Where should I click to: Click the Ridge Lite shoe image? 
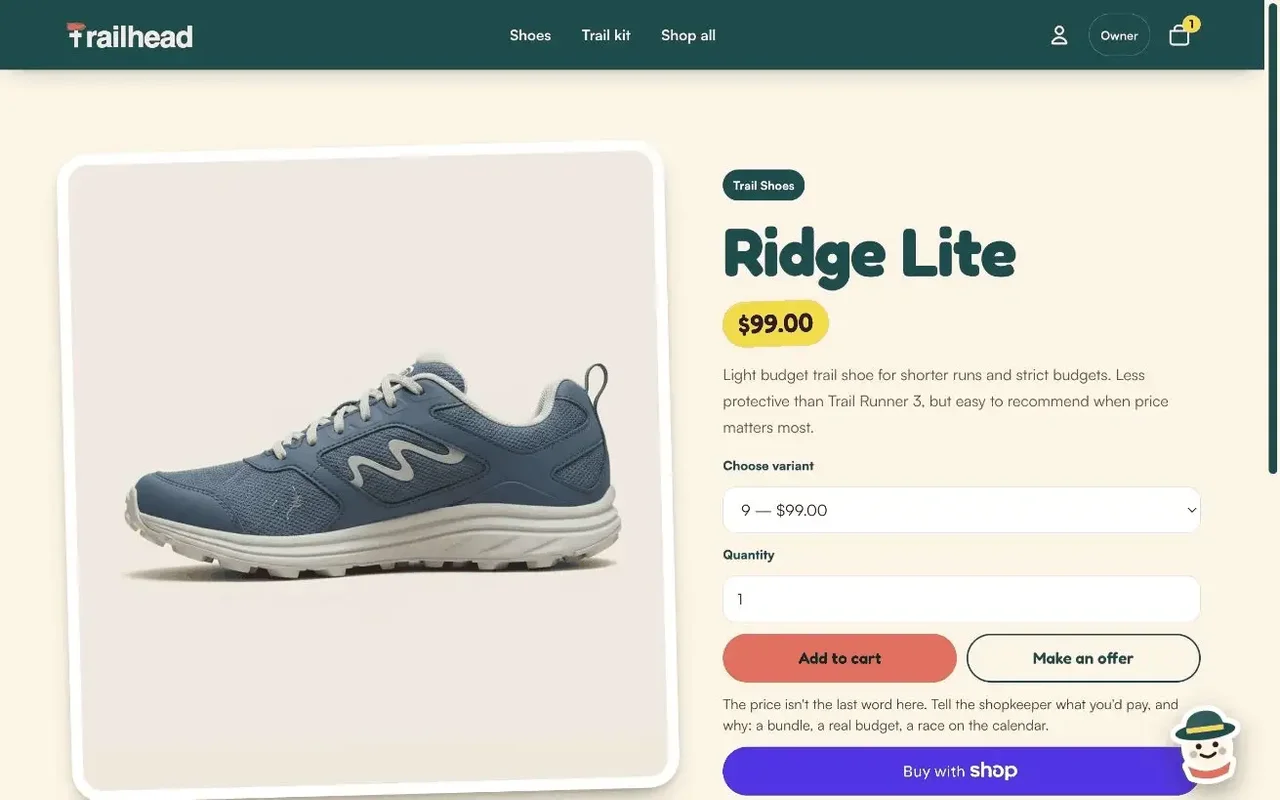click(x=368, y=470)
